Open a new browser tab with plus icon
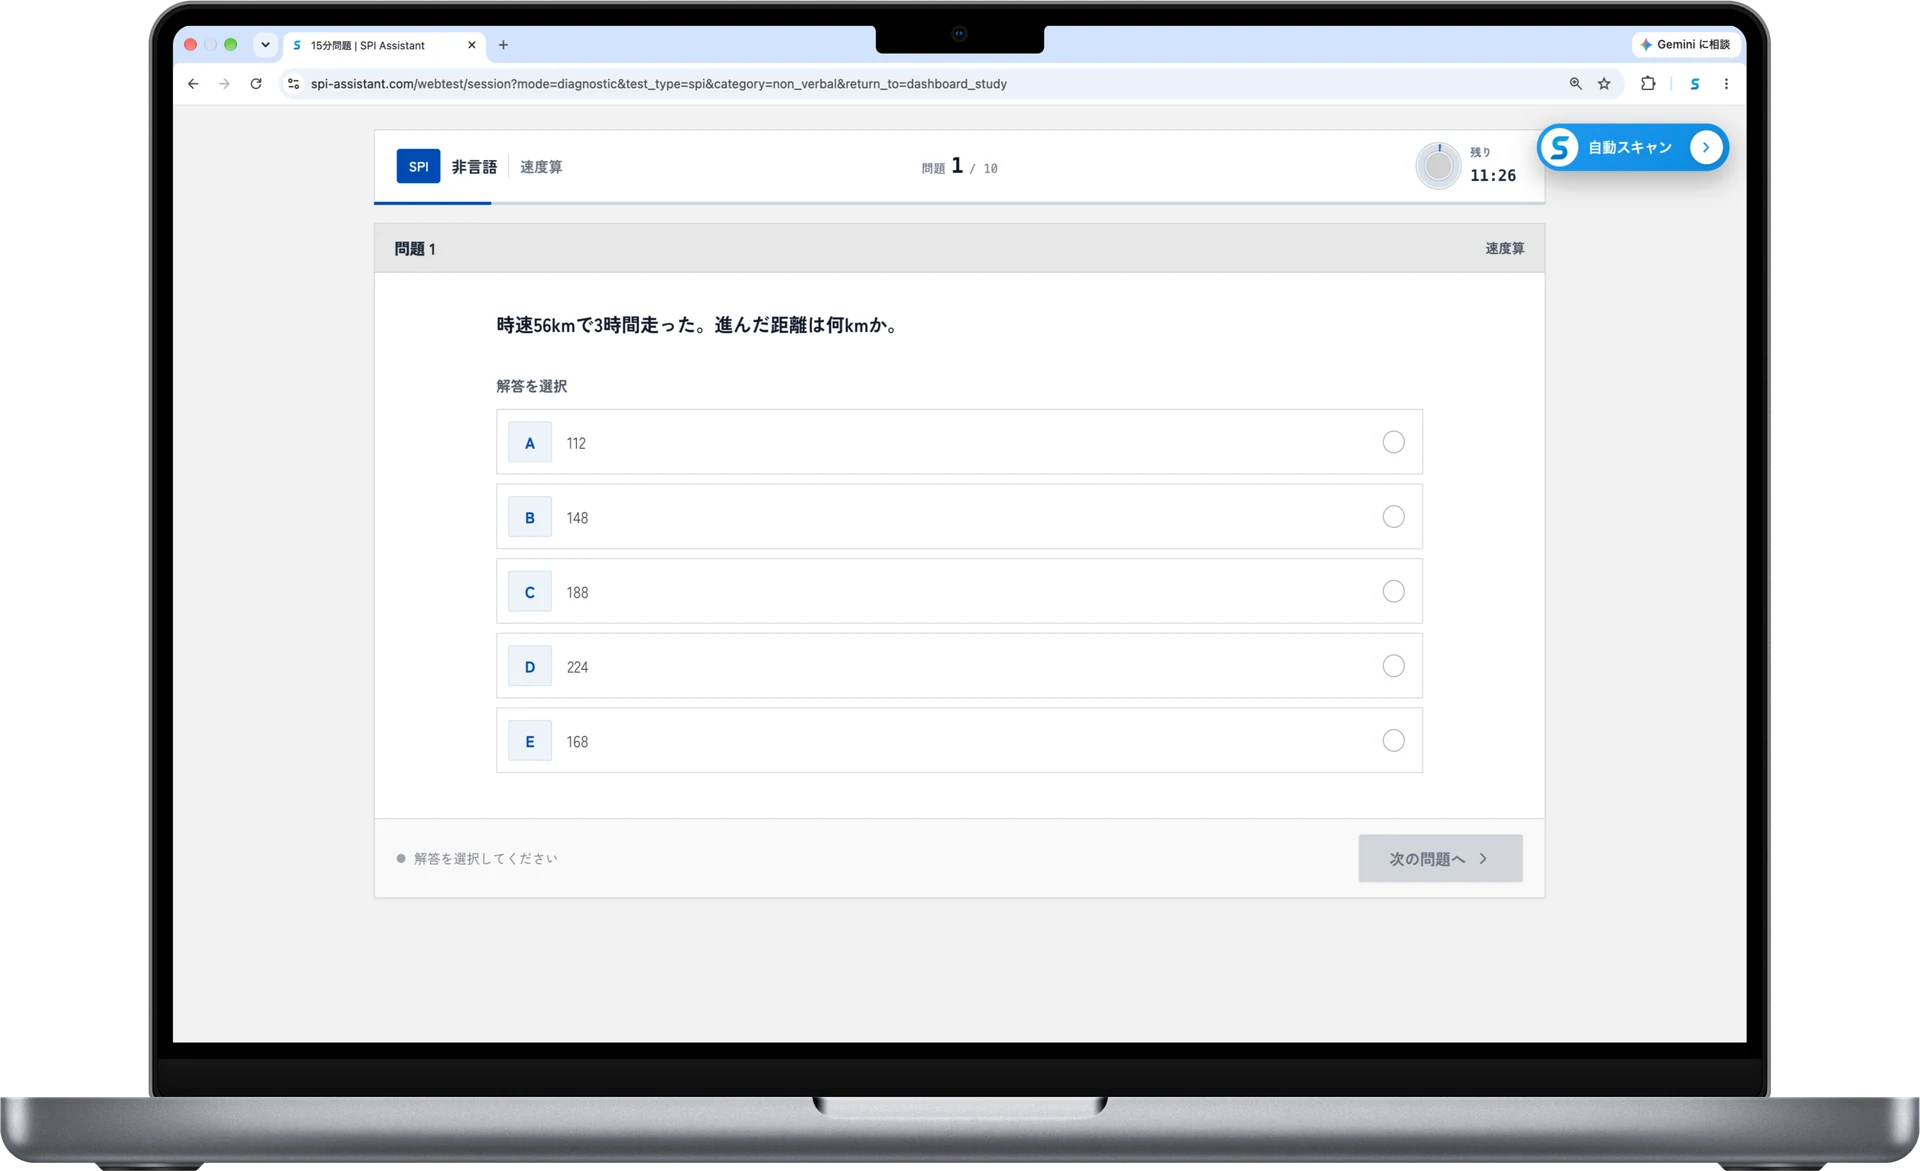Viewport: 1920px width, 1171px height. pyautogui.click(x=503, y=45)
